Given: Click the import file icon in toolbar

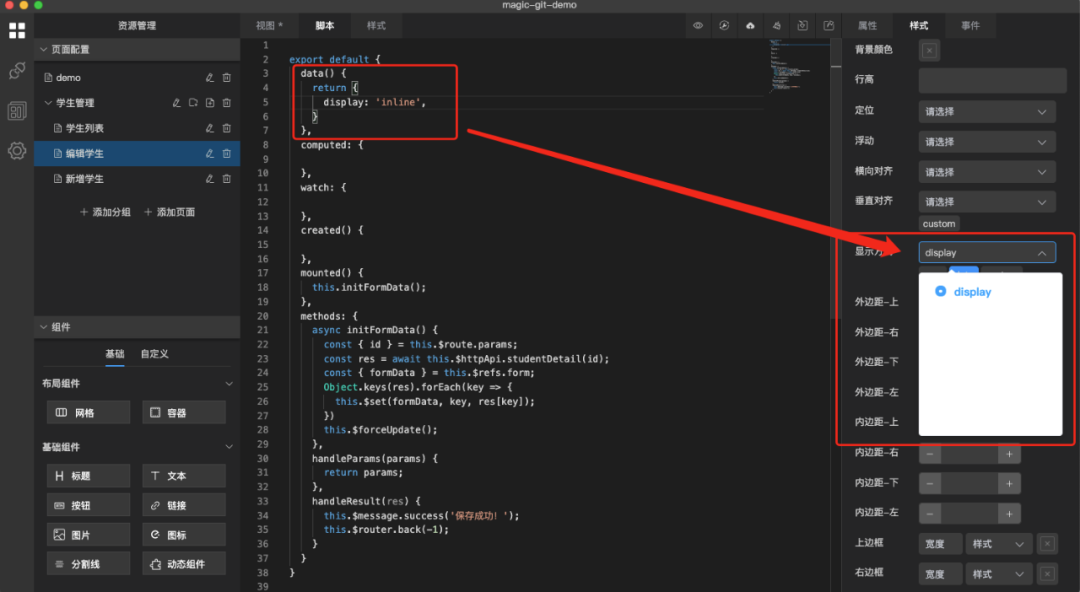Looking at the screenshot, I should coord(802,25).
